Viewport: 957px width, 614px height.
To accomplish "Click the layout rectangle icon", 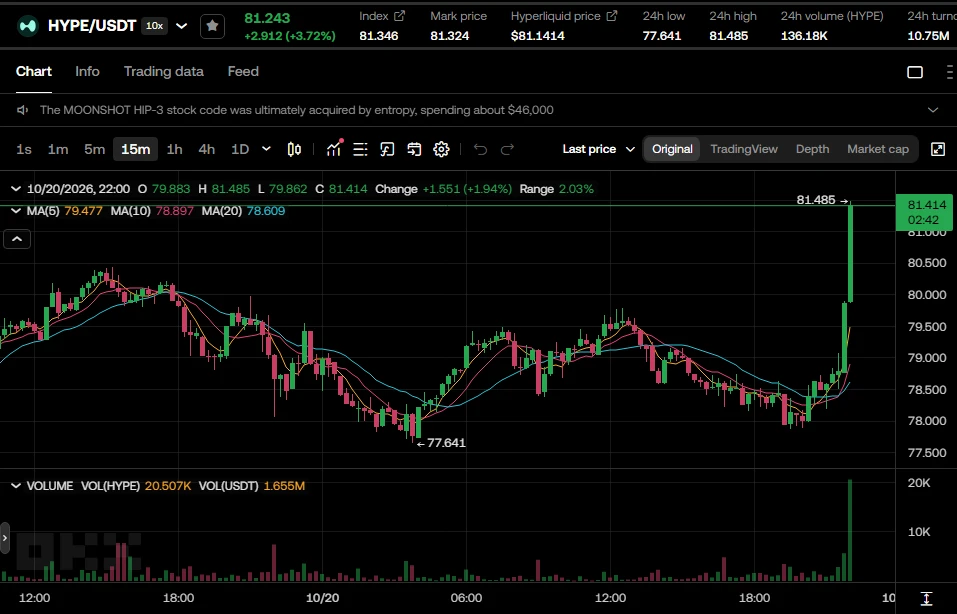I will pos(915,72).
